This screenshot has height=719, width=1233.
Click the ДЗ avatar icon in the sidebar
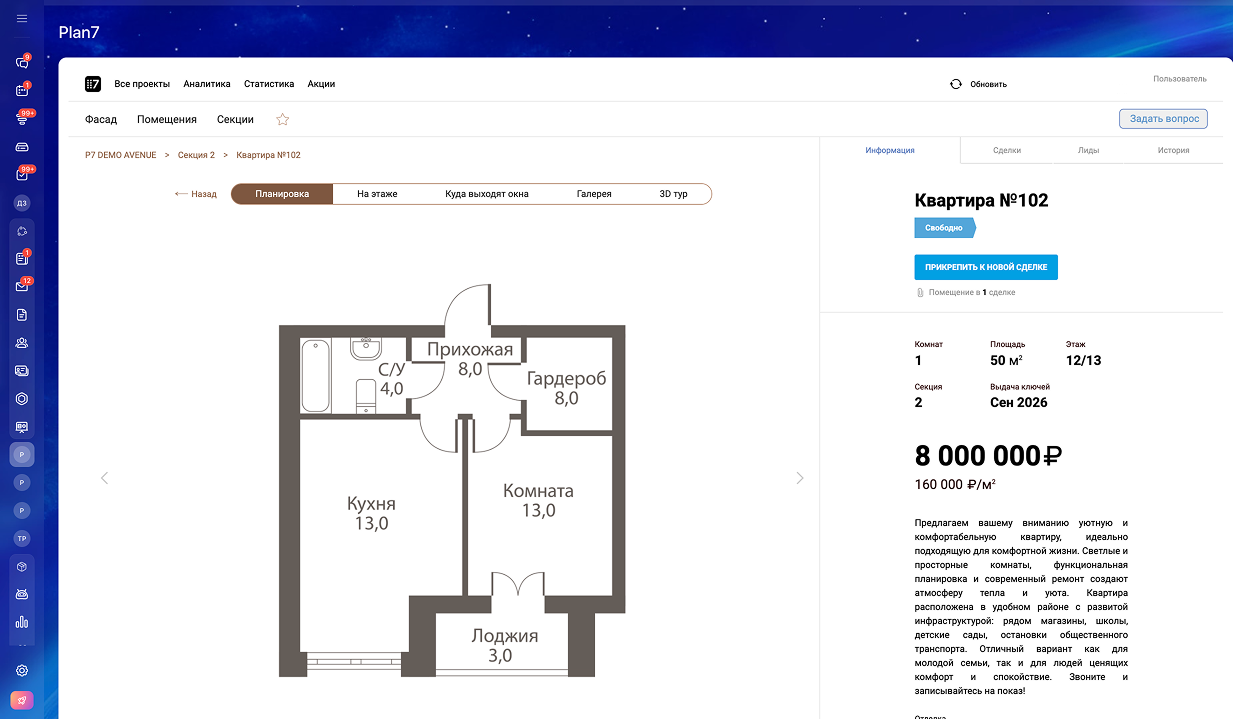coord(22,203)
